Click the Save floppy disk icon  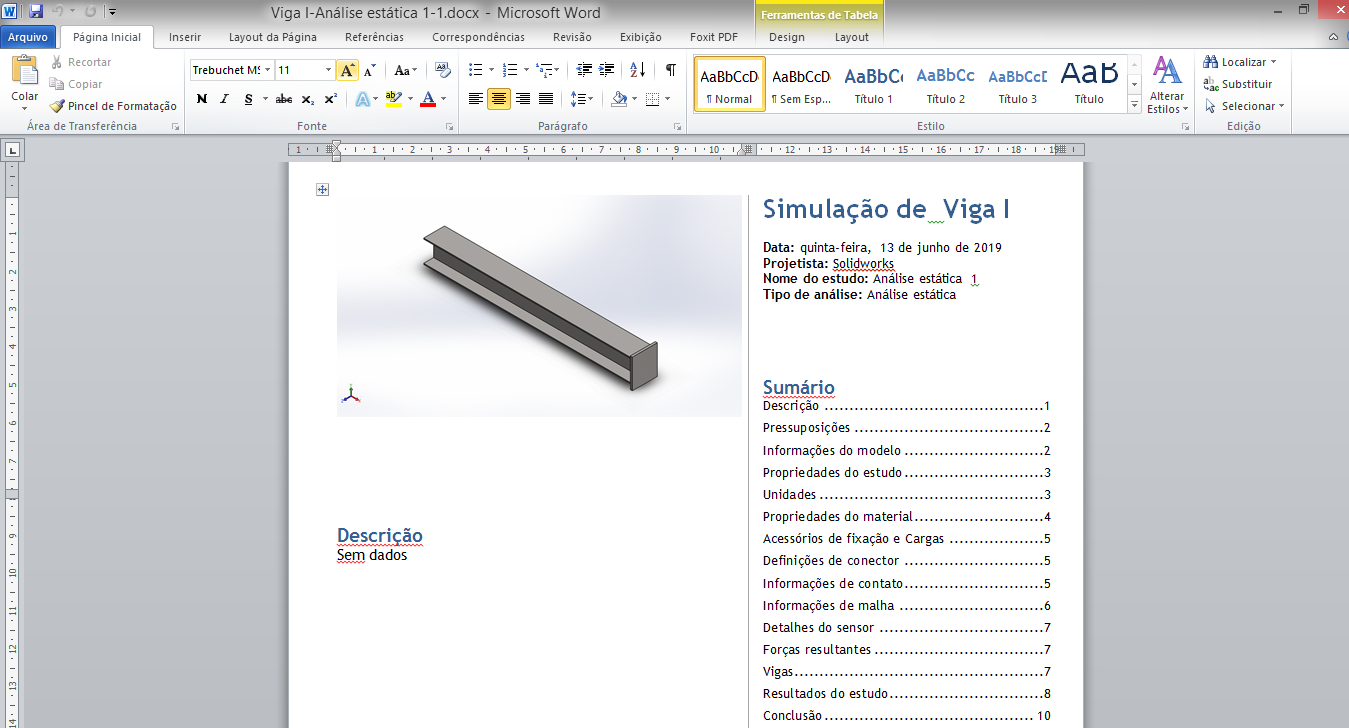[x=36, y=12]
